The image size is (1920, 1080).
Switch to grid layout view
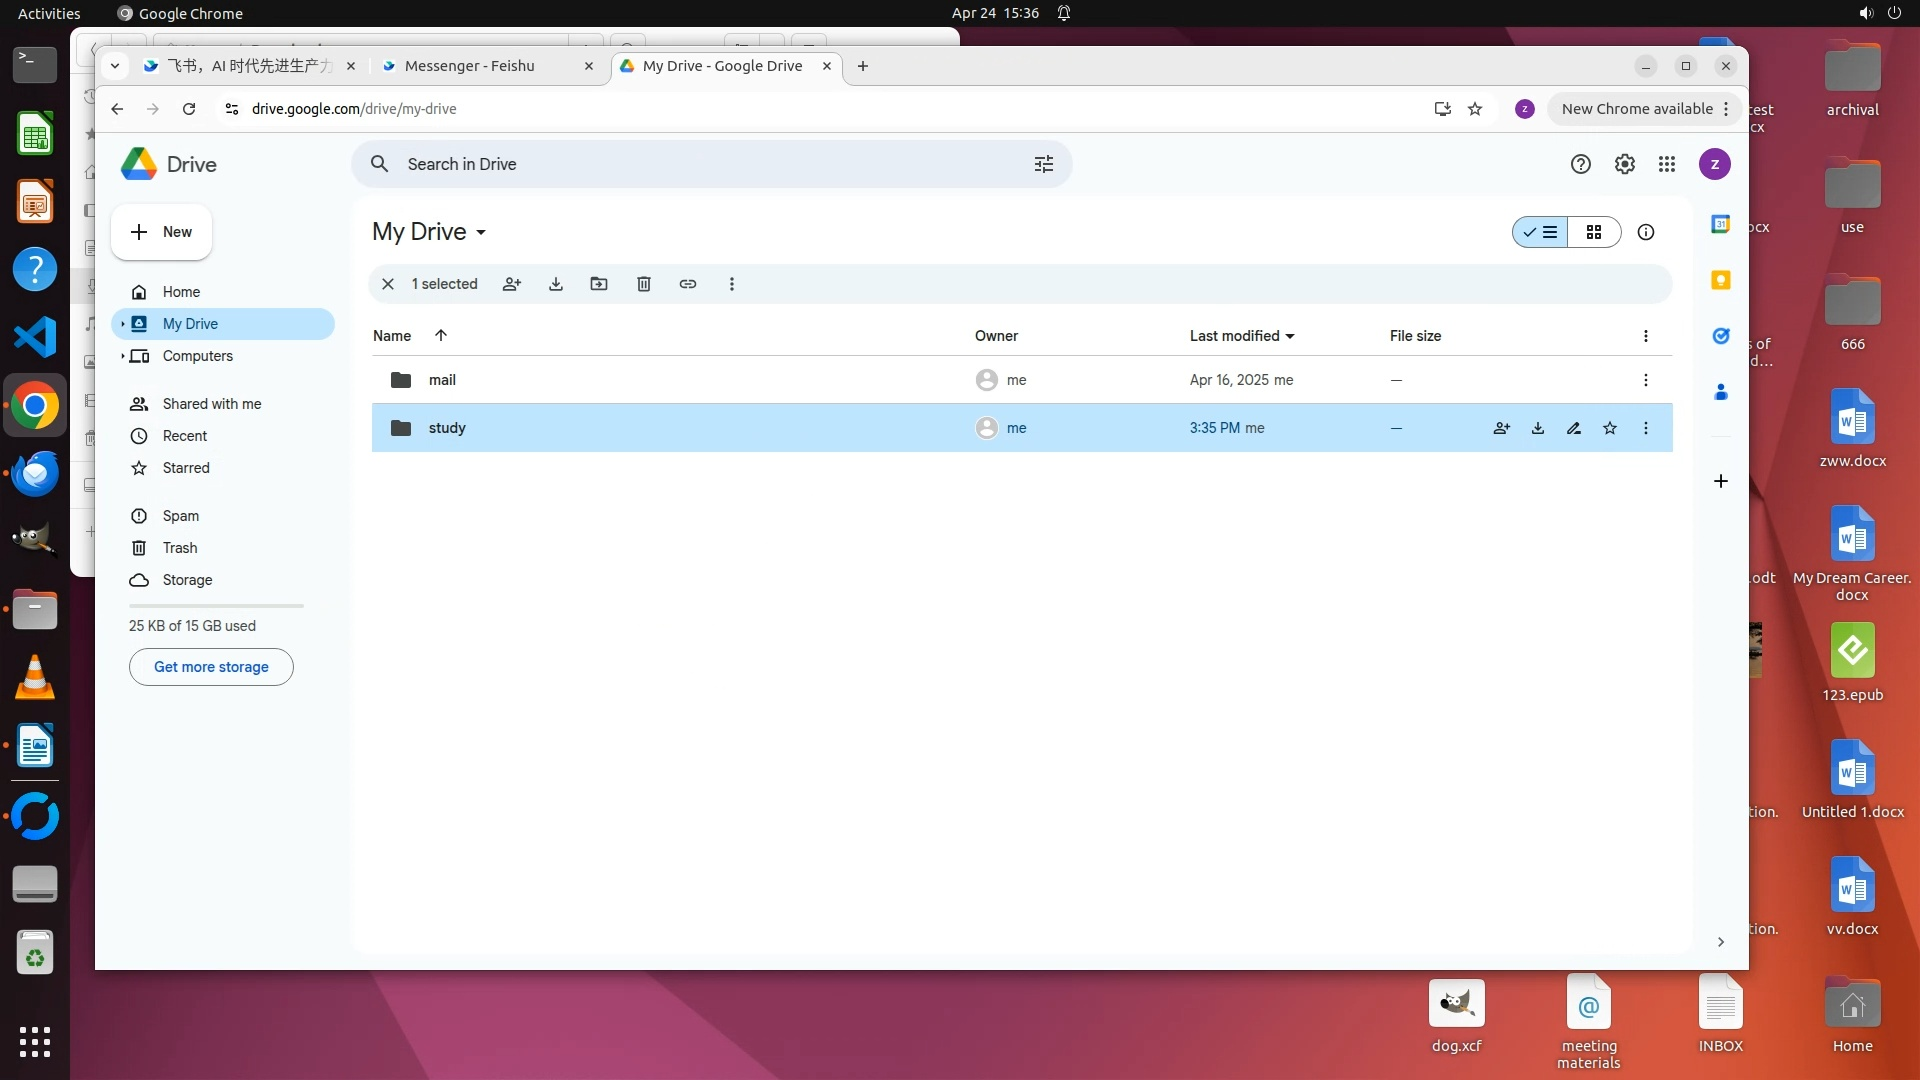(x=1594, y=232)
